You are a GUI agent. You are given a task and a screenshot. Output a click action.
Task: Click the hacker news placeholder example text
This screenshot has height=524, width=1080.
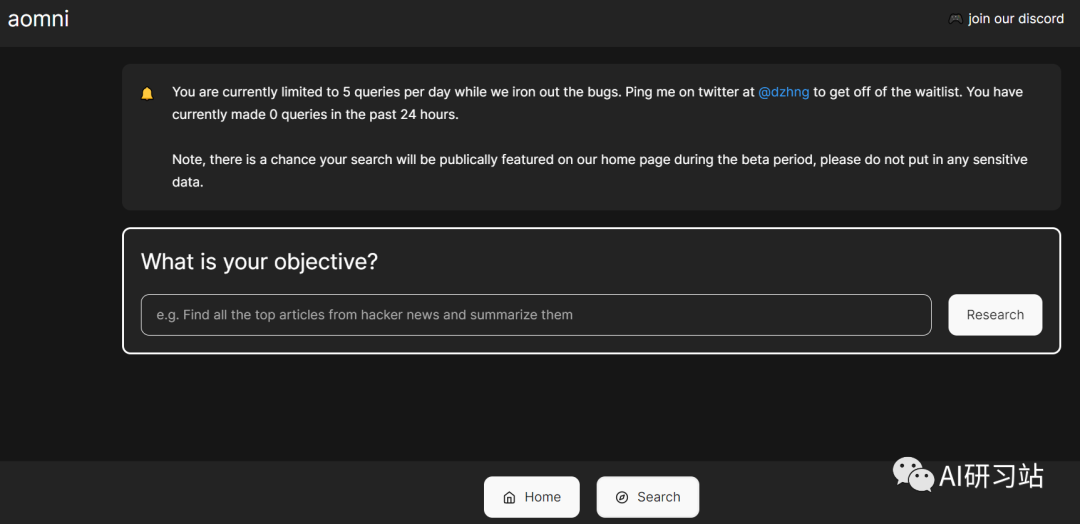(x=364, y=315)
